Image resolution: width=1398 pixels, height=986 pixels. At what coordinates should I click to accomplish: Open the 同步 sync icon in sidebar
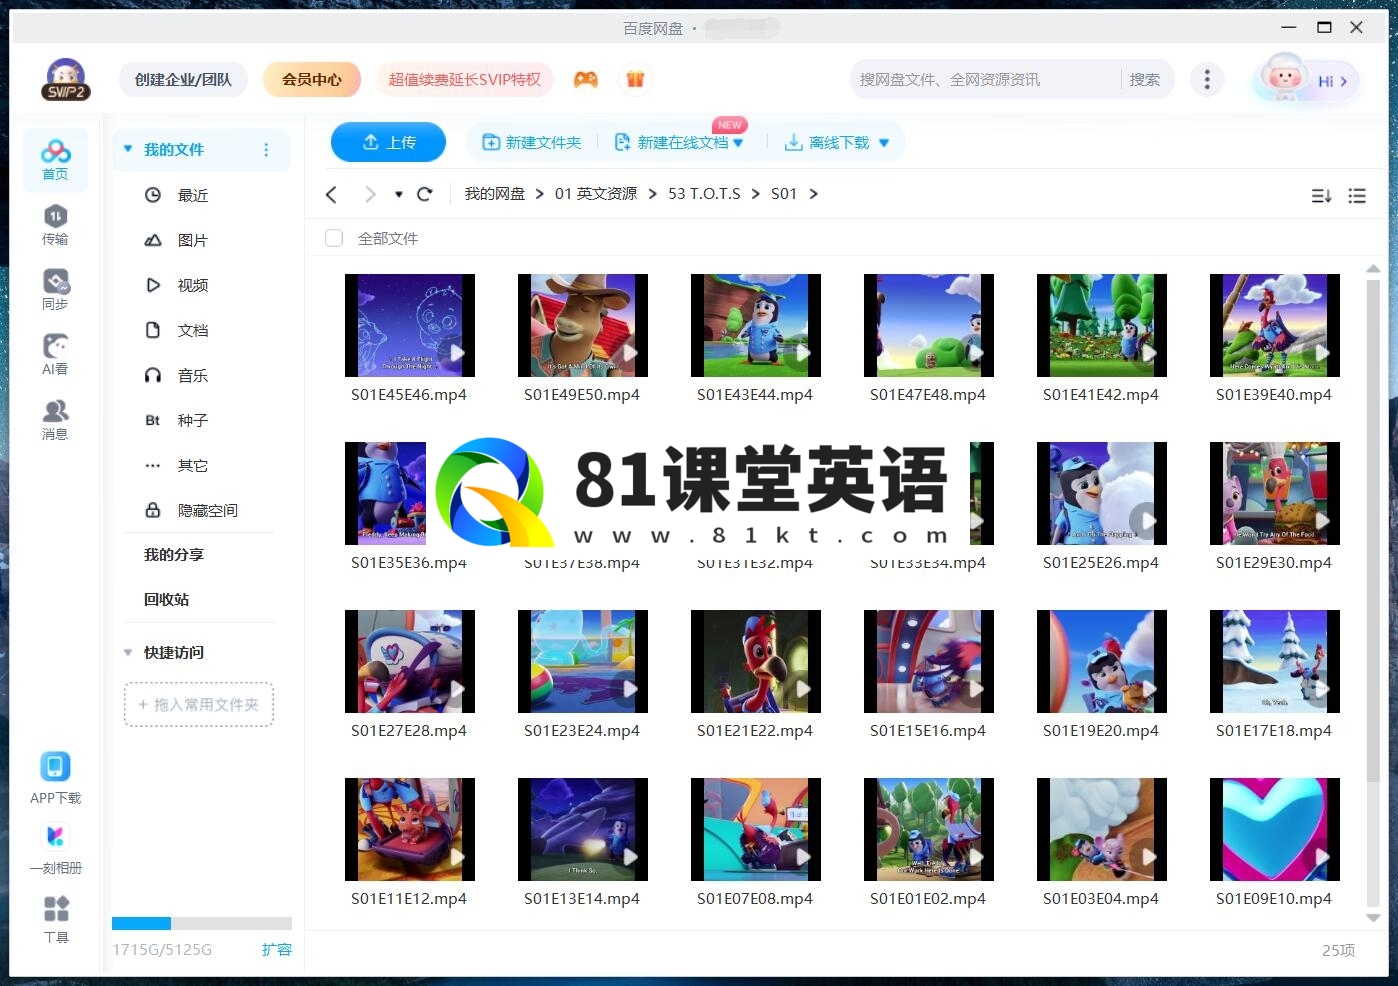(x=55, y=289)
